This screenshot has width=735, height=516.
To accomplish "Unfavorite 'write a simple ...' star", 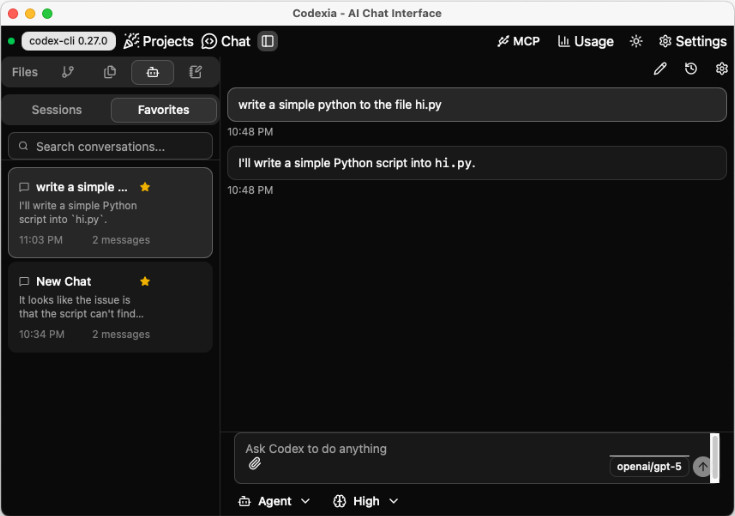I will coord(145,187).
